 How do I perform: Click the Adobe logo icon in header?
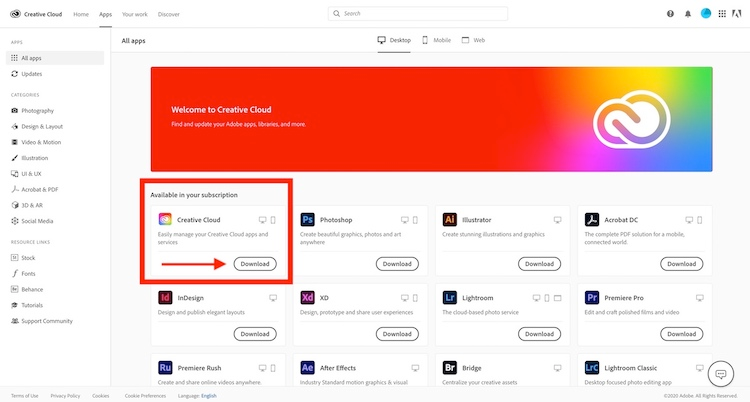click(x=737, y=14)
